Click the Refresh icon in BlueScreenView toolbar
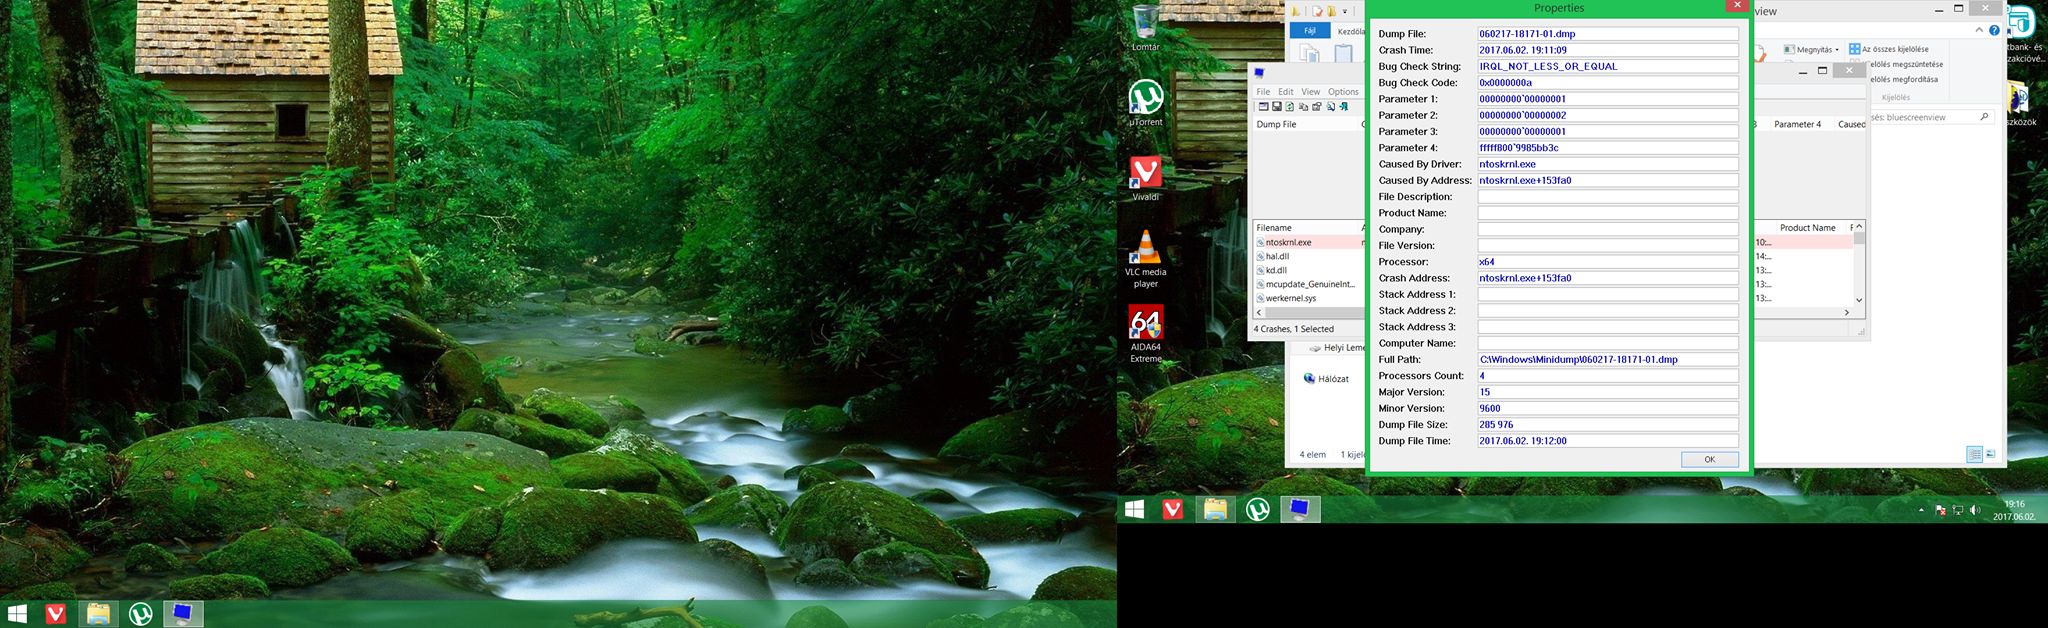 click(1290, 106)
